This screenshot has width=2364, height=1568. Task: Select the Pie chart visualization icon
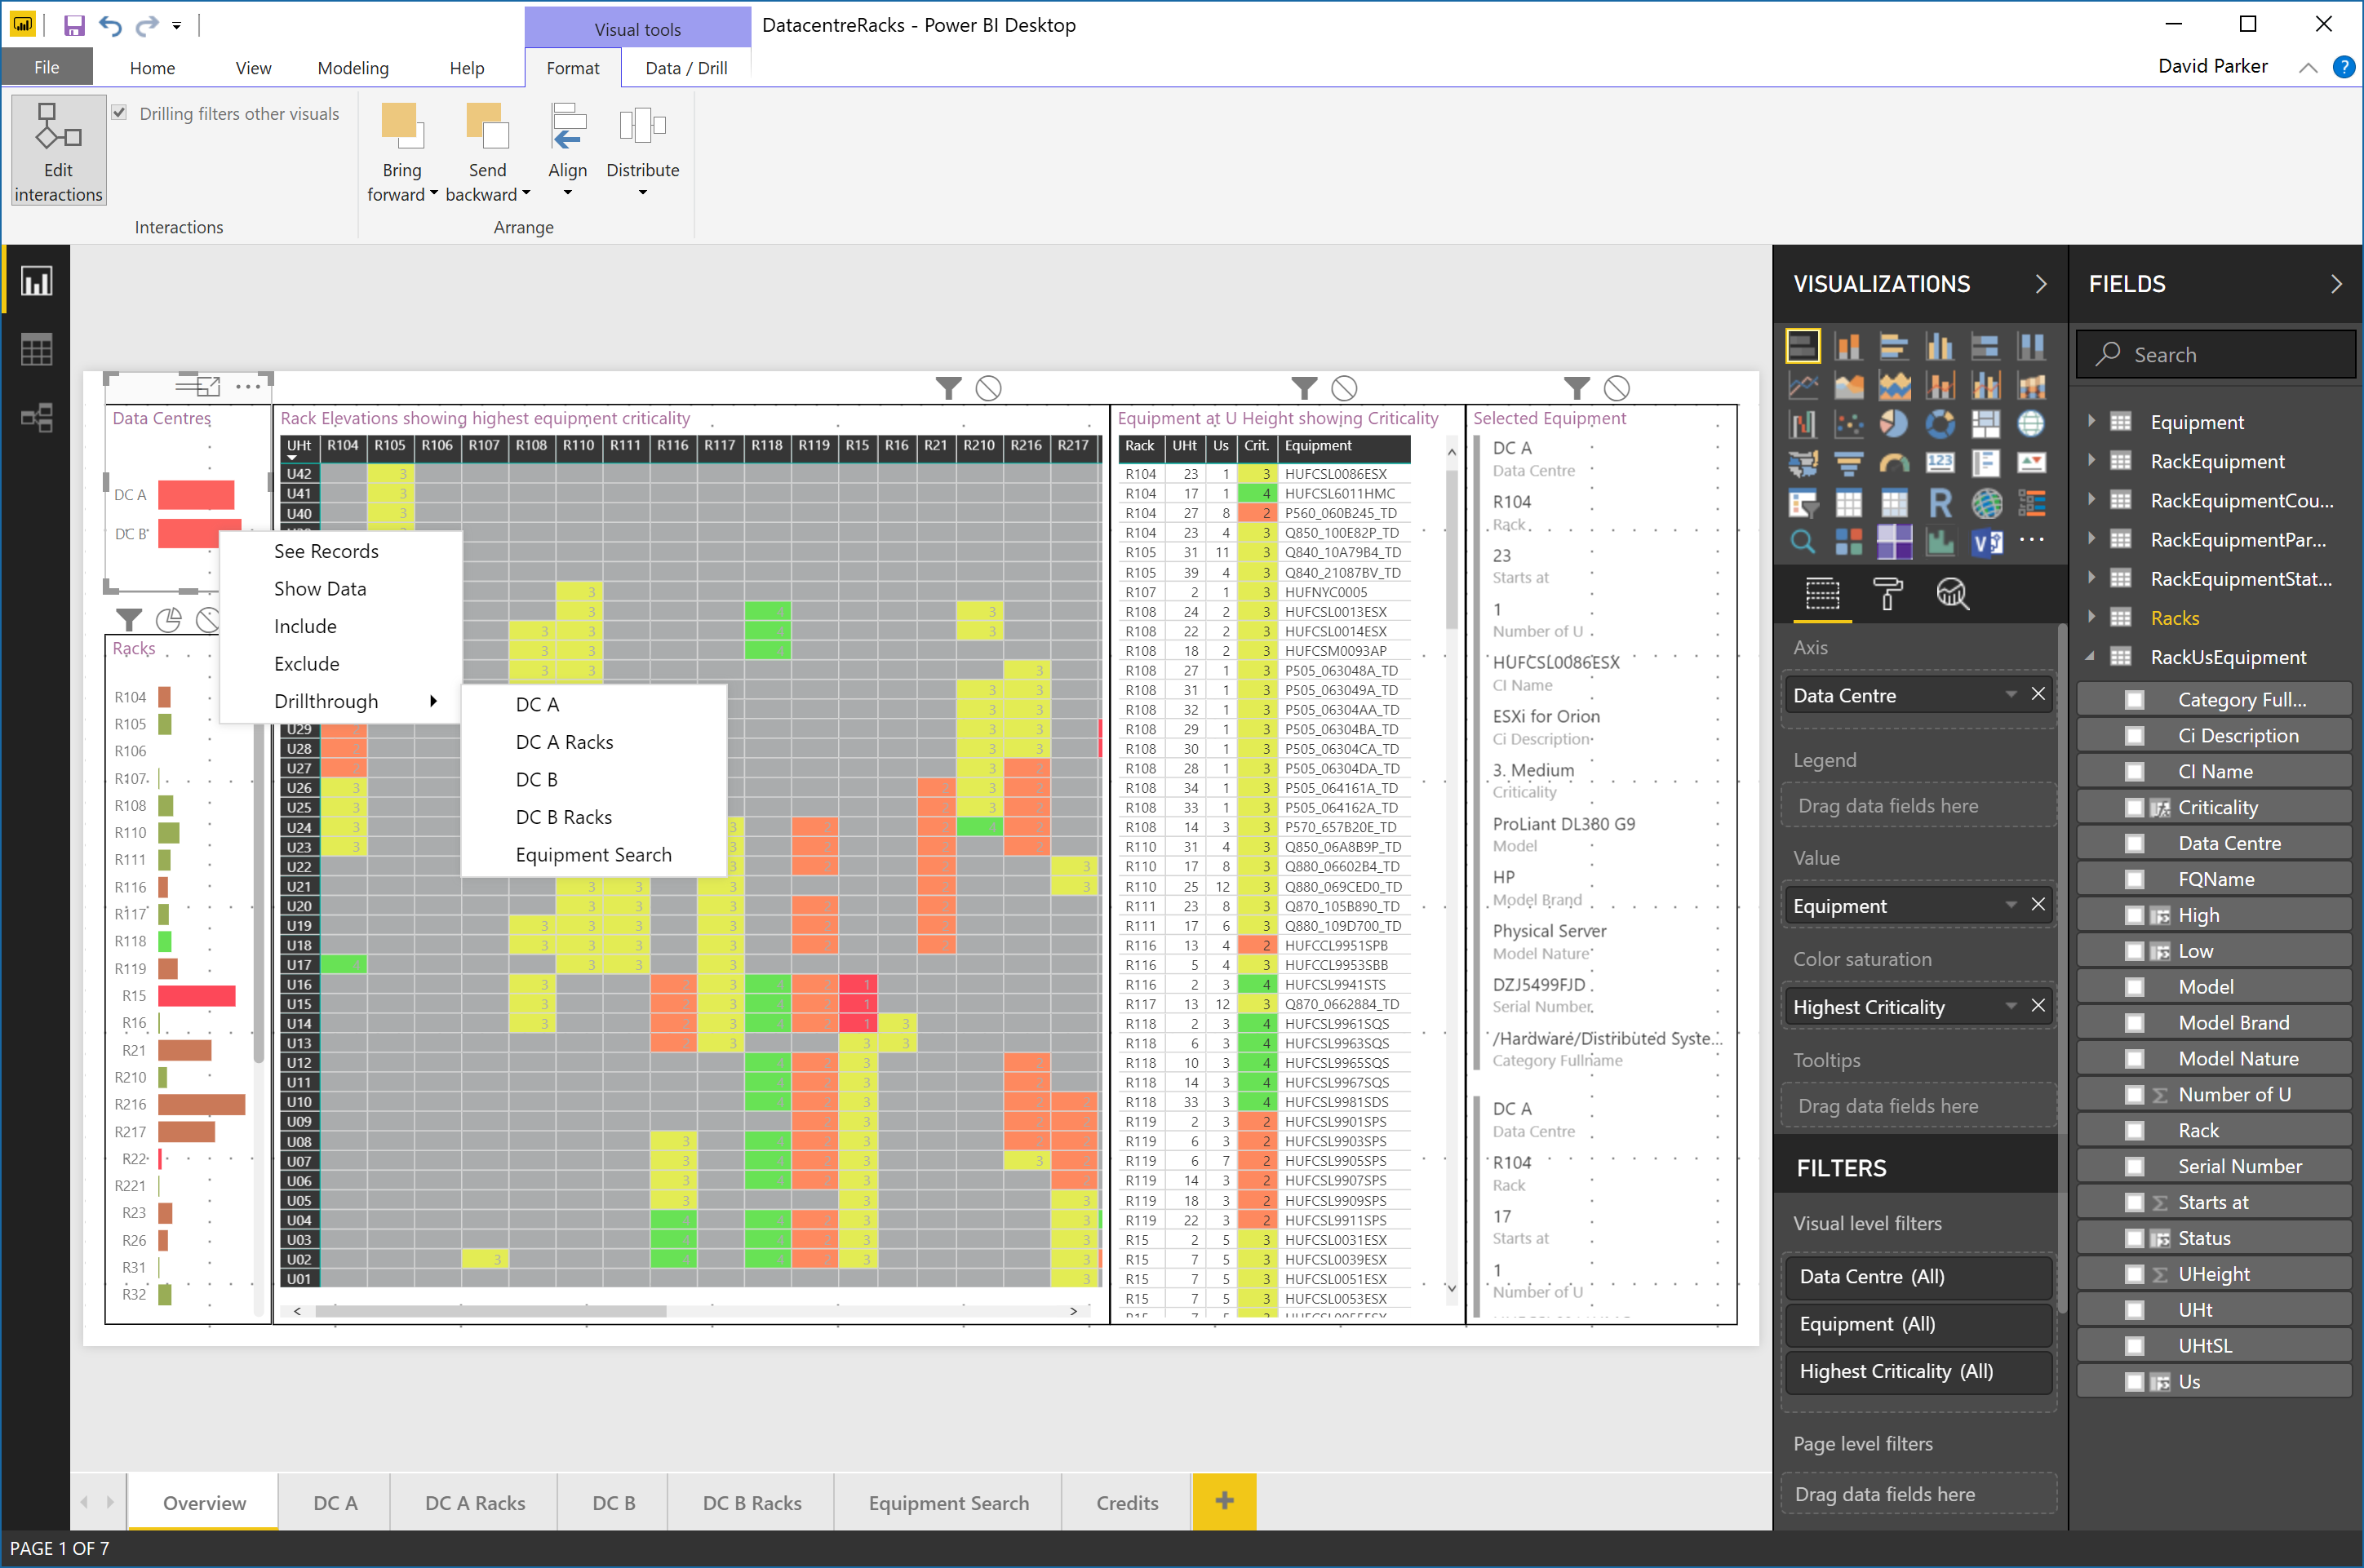coord(1895,425)
